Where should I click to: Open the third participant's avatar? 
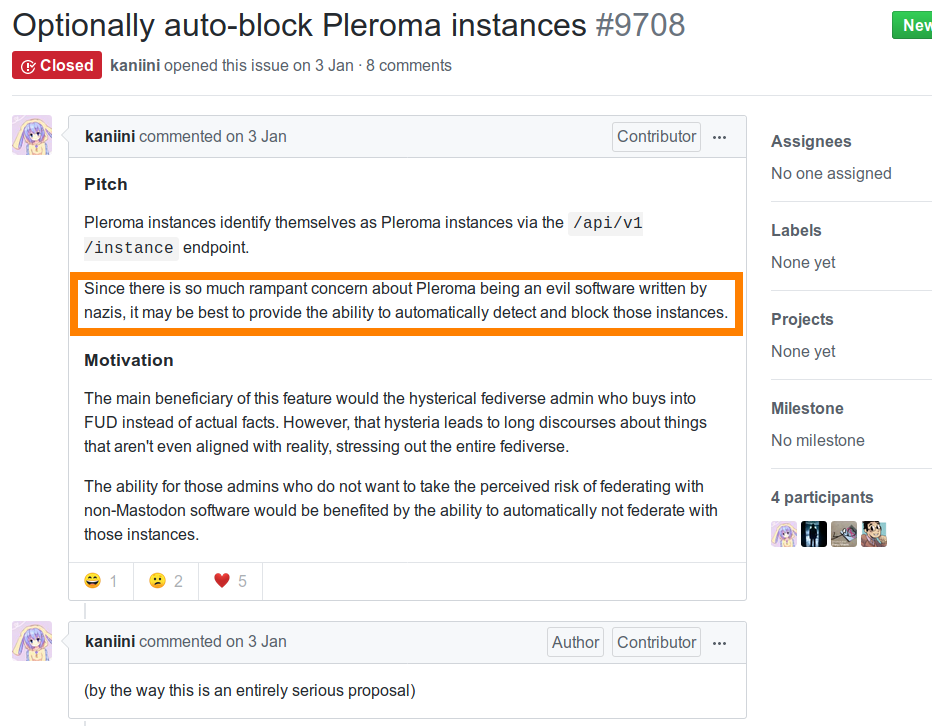(844, 534)
